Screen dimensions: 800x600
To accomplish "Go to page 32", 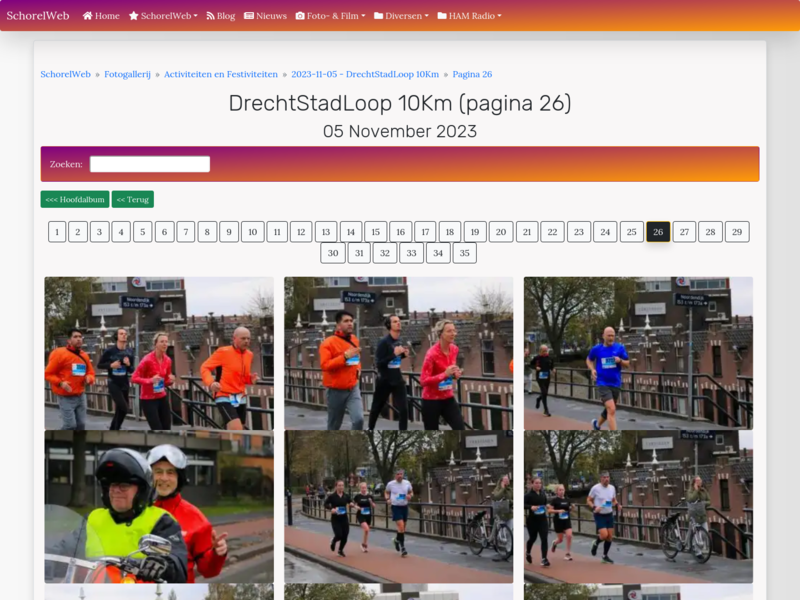I will (x=385, y=253).
